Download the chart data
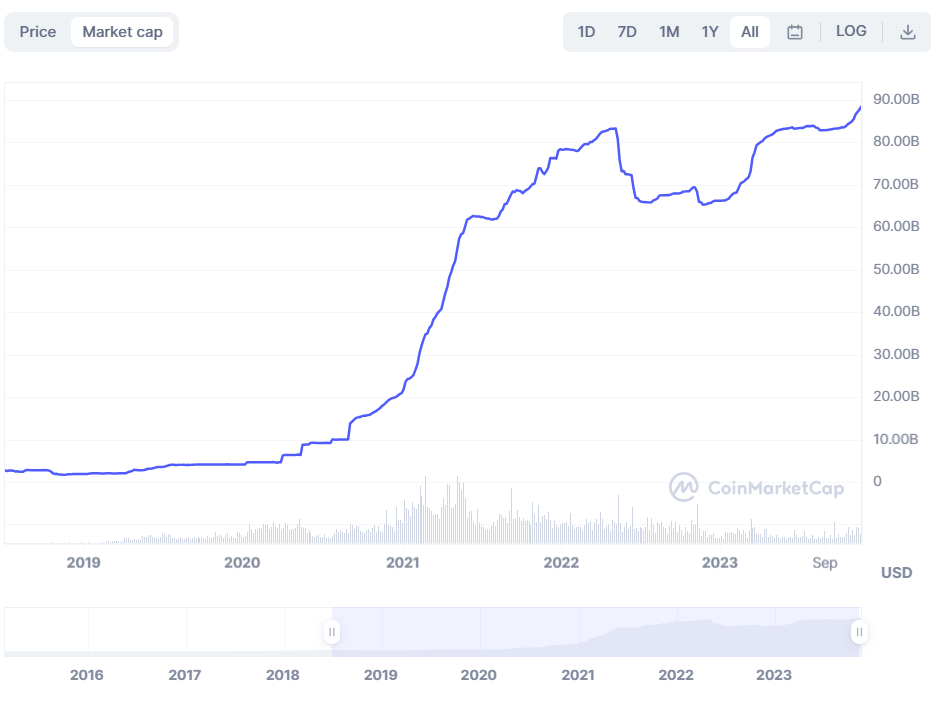 908,32
